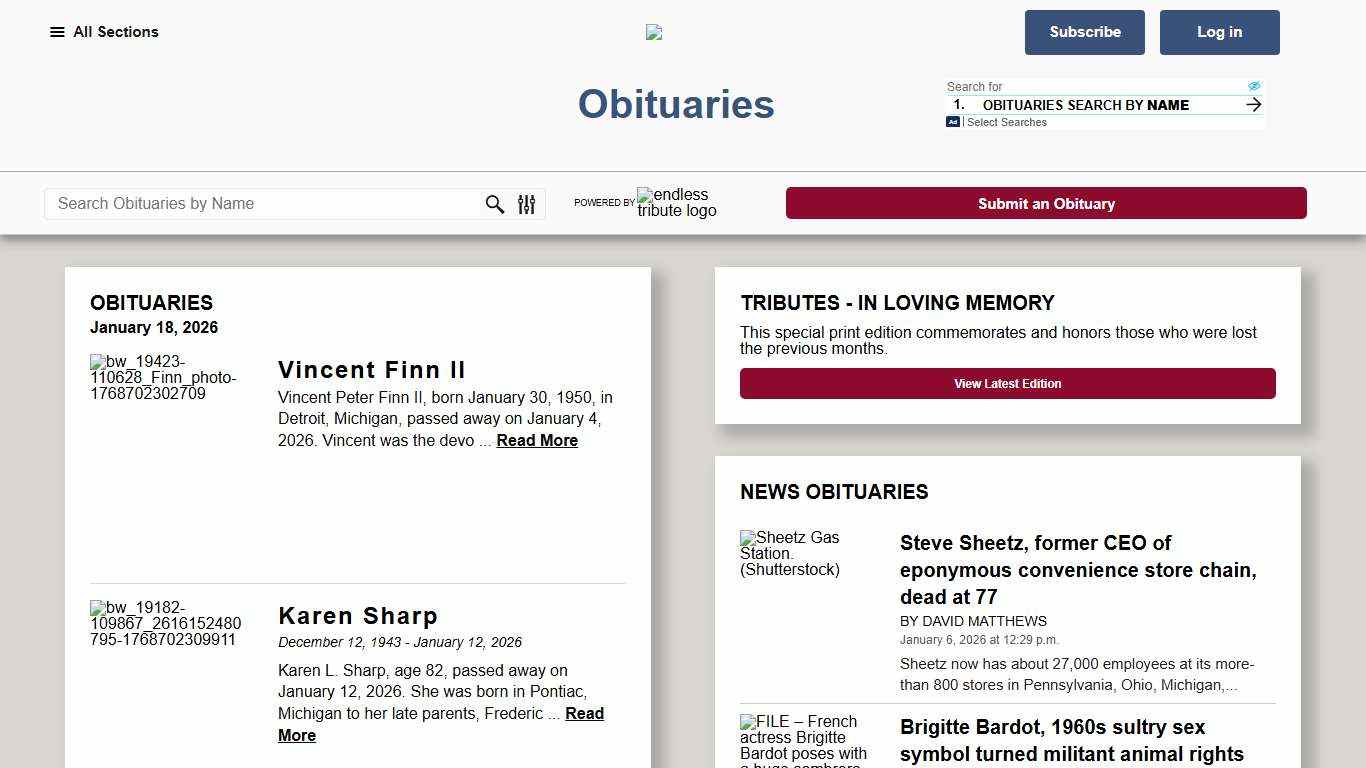This screenshot has width=1366, height=768.
Task: Open the All Sections hamburger menu
Action: pos(55,32)
